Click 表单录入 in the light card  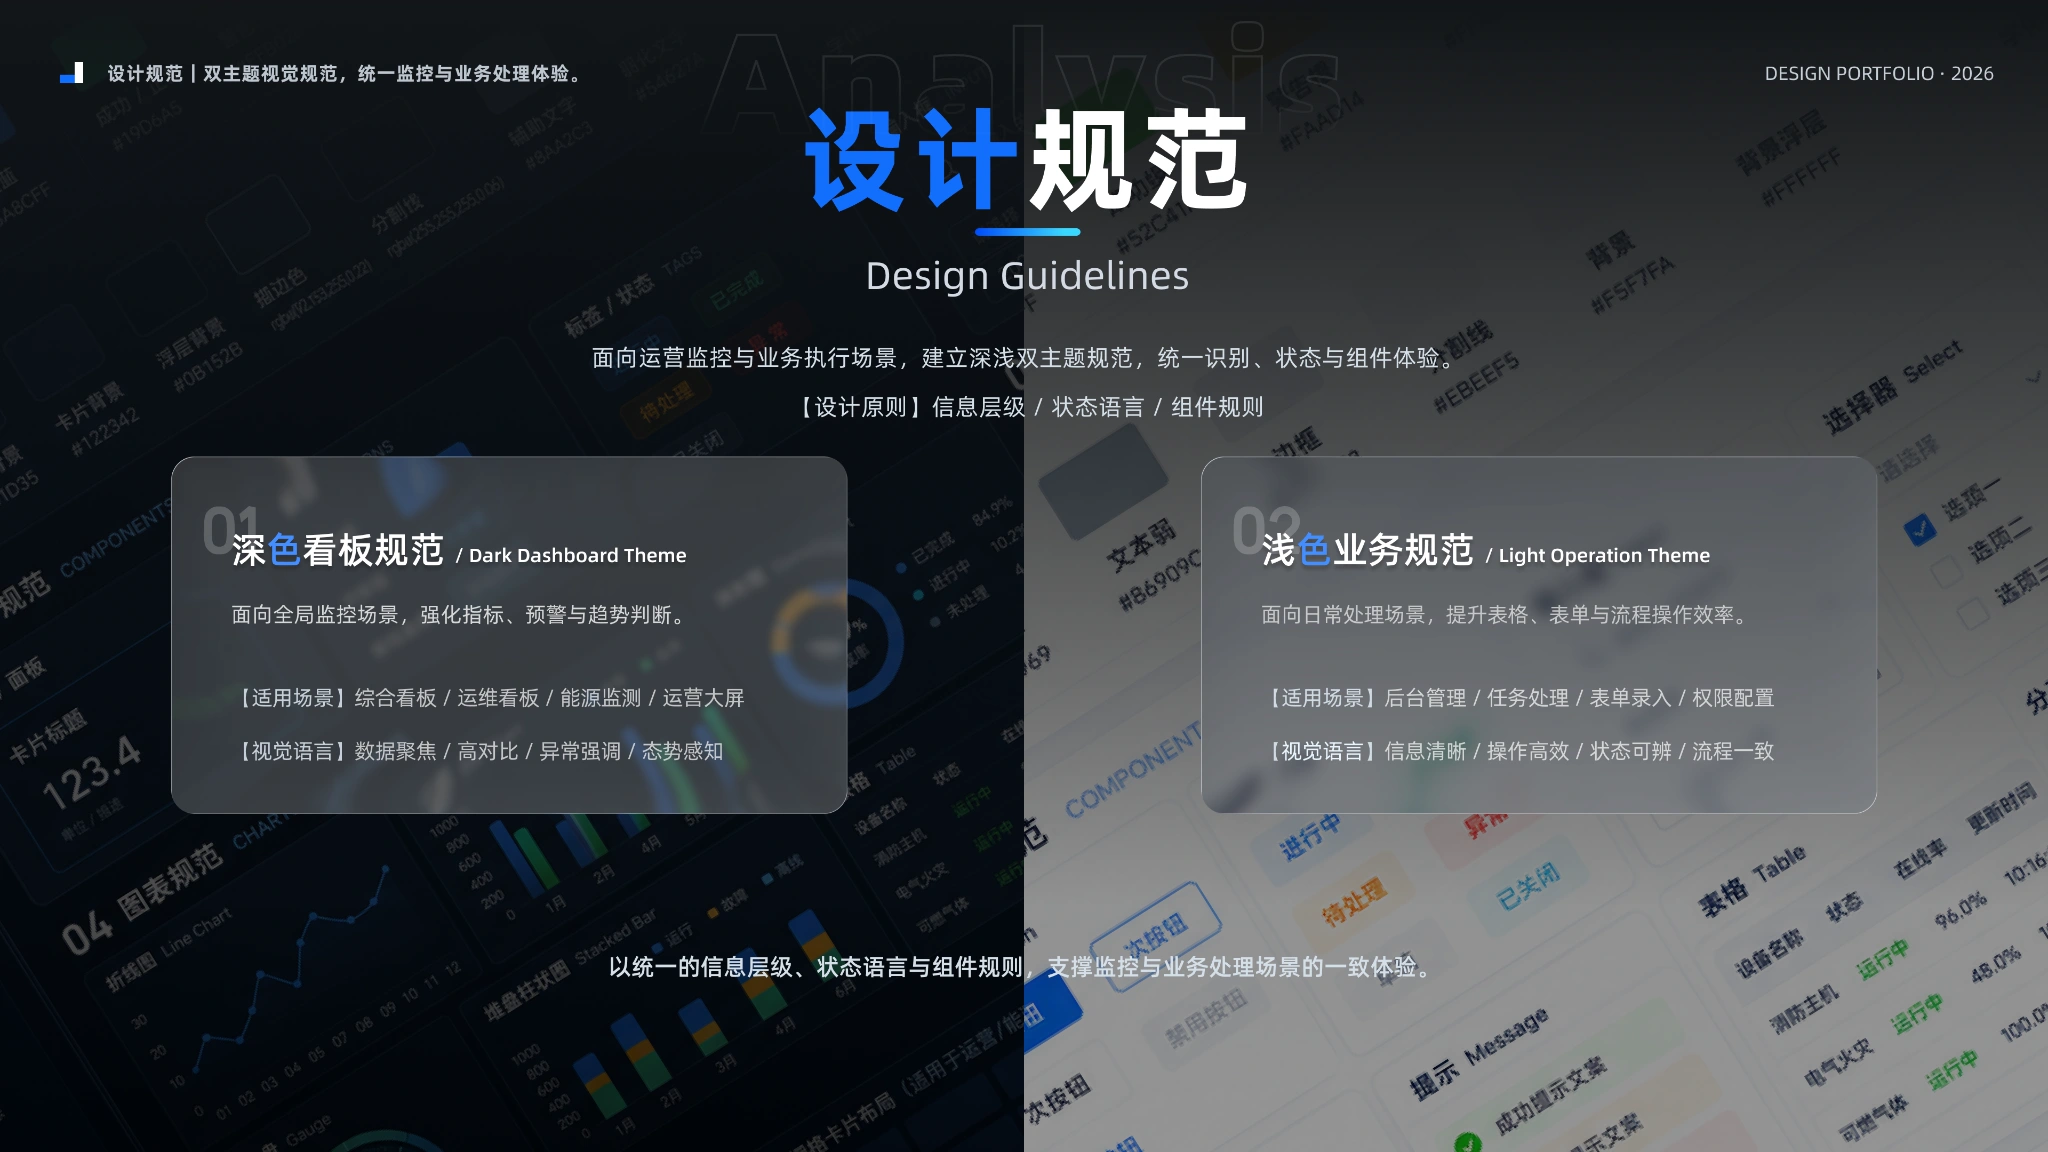click(1631, 698)
